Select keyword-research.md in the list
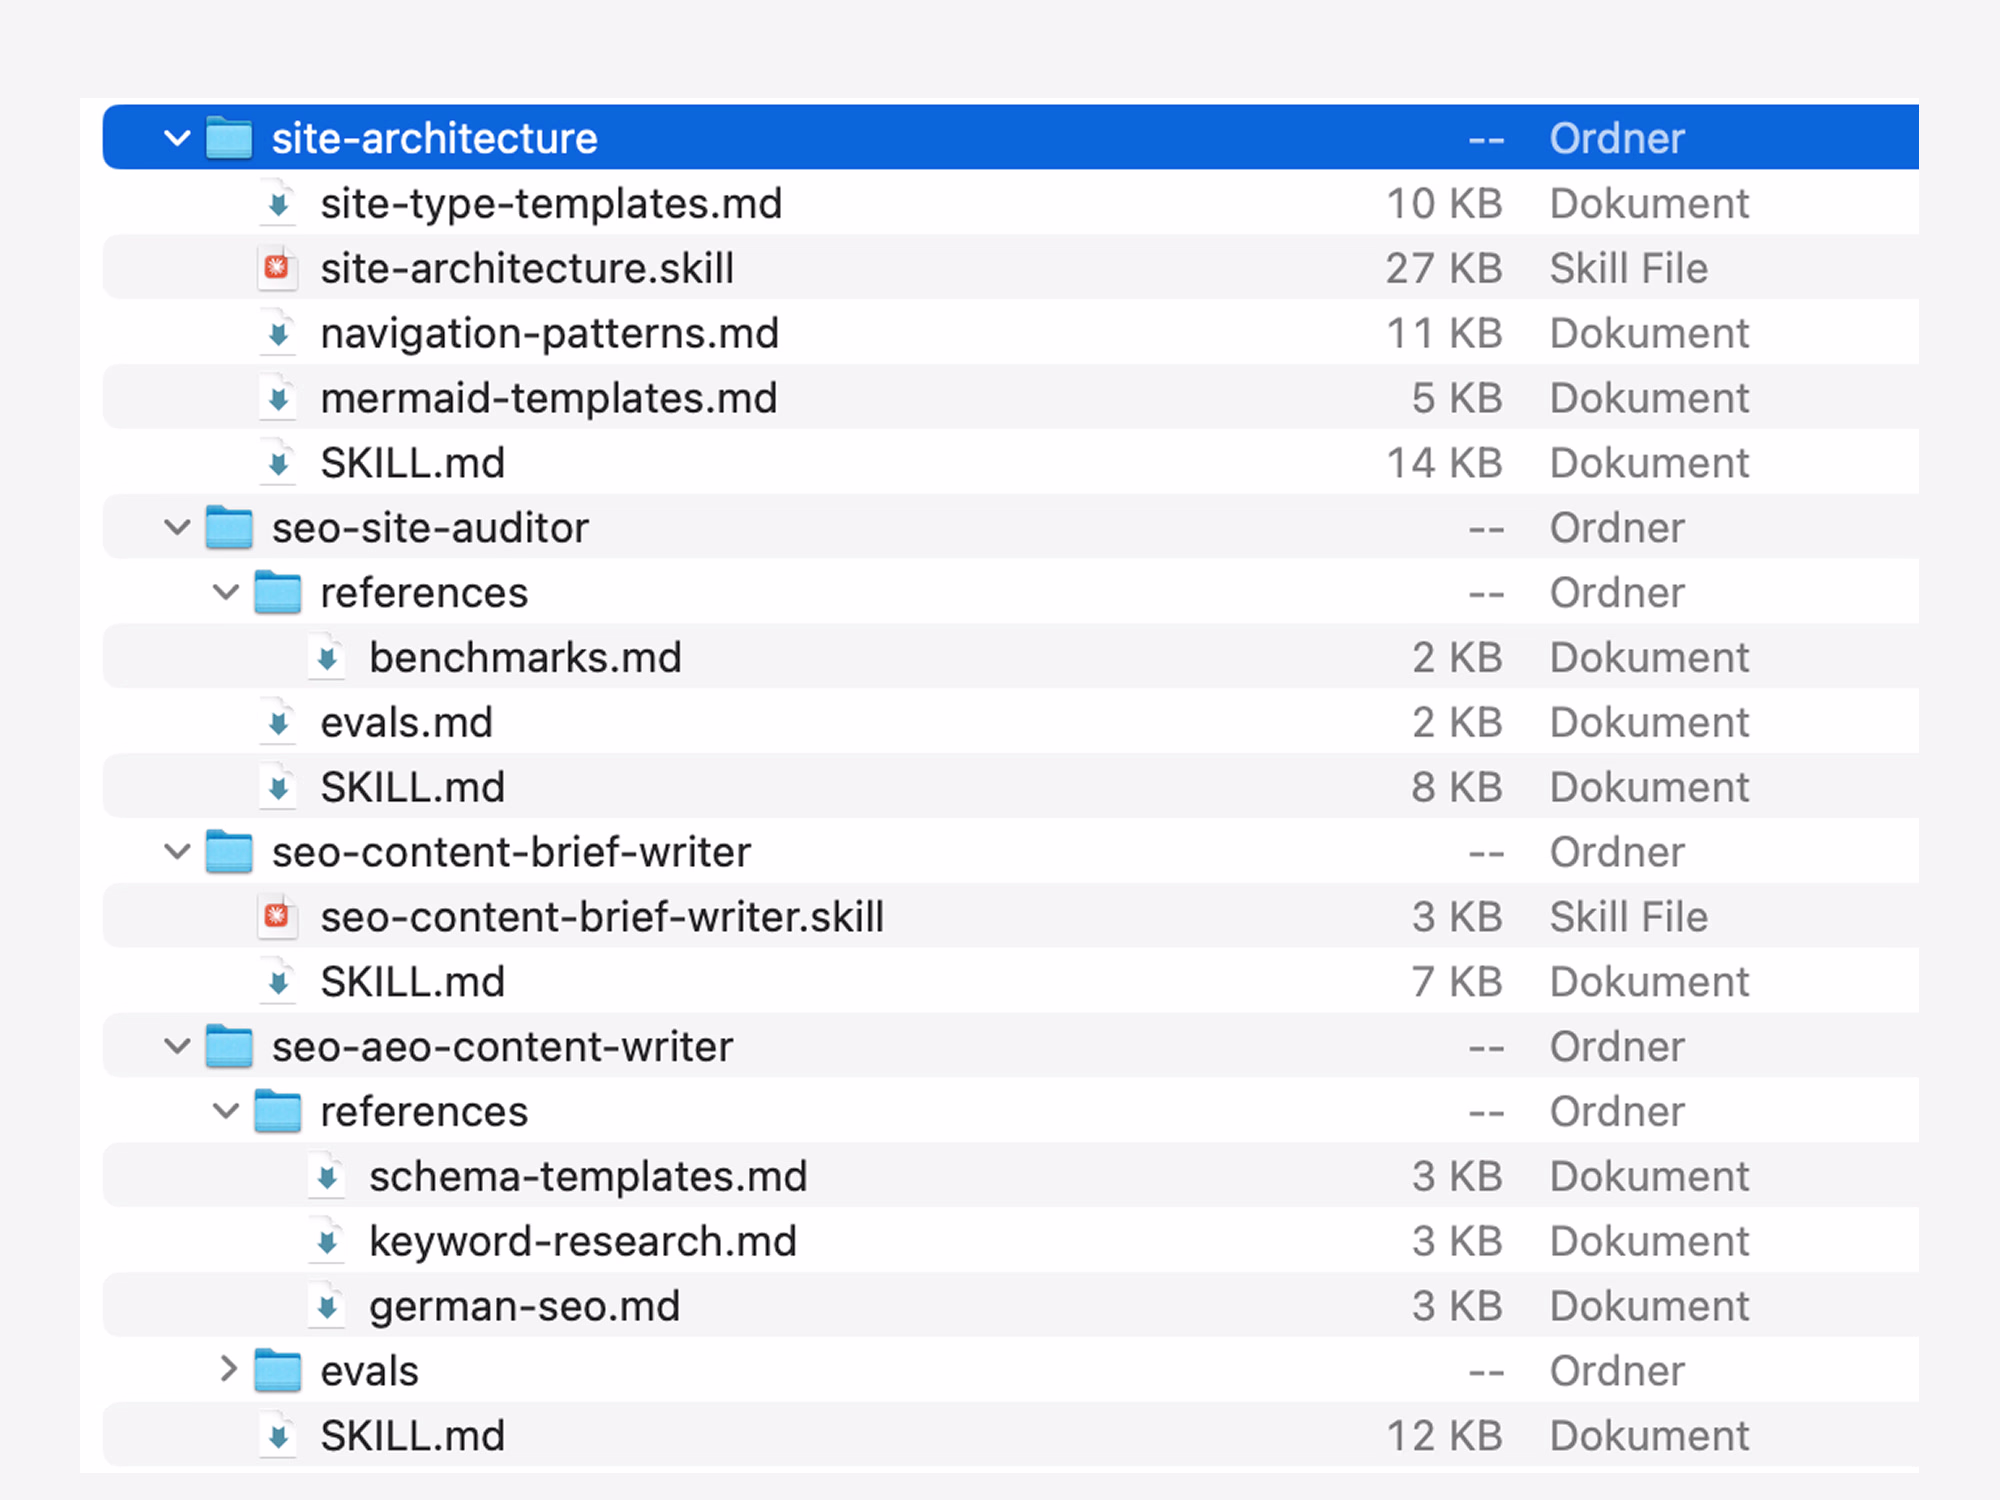Viewport: 2000px width, 1500px height. [582, 1241]
